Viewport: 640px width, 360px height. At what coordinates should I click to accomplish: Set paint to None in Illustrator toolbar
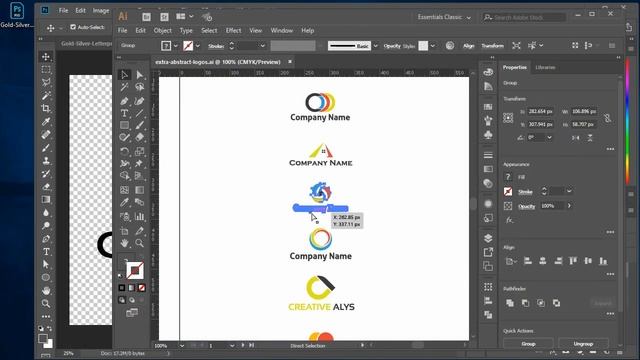click(x=142, y=288)
